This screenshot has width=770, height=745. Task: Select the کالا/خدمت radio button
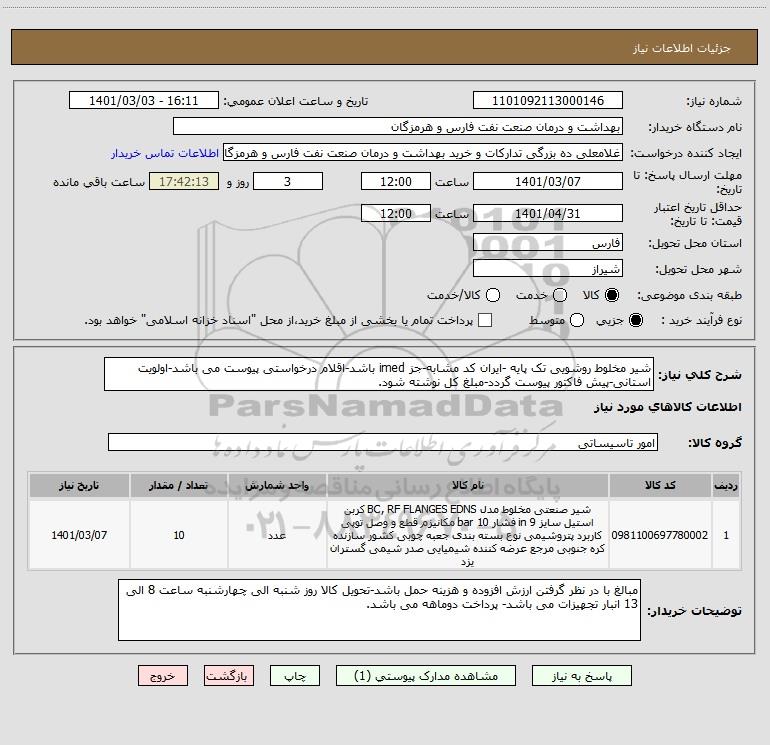(493, 295)
